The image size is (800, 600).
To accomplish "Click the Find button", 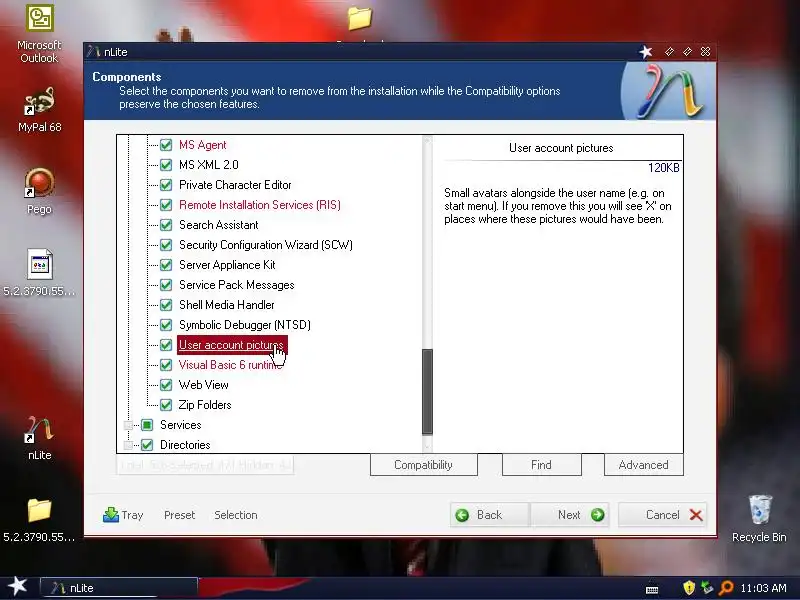I will pos(541,465).
